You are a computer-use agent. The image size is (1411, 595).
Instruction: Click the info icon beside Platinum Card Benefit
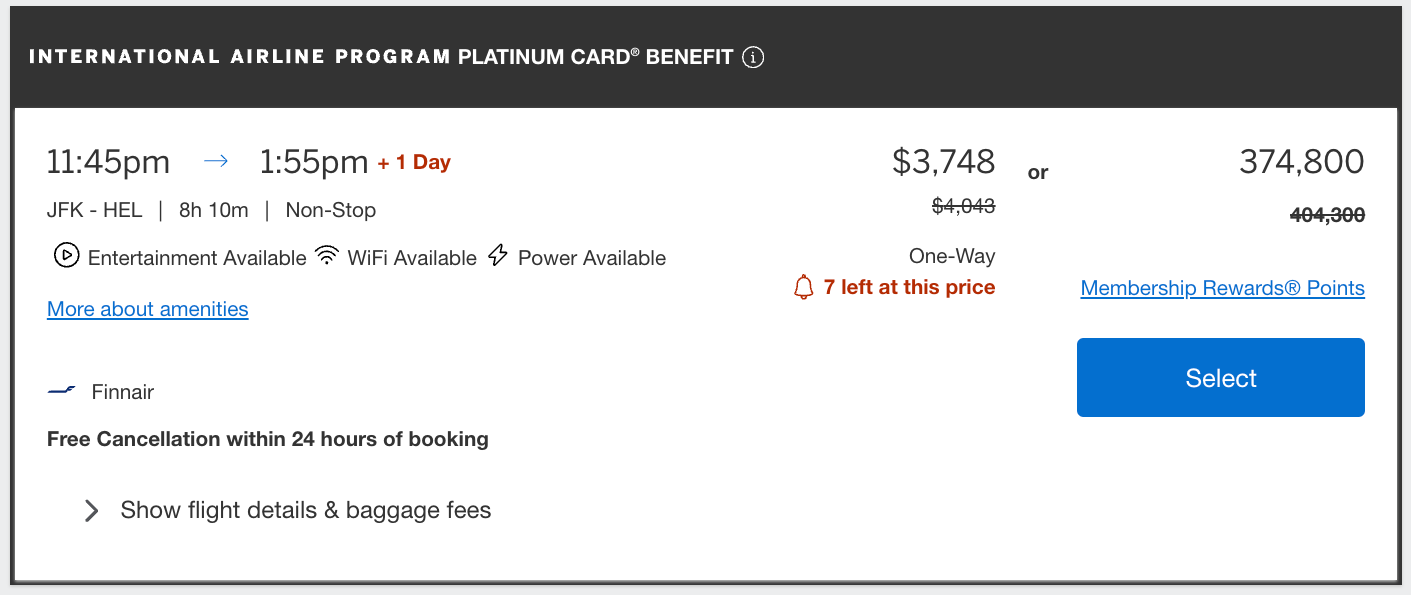tap(753, 57)
